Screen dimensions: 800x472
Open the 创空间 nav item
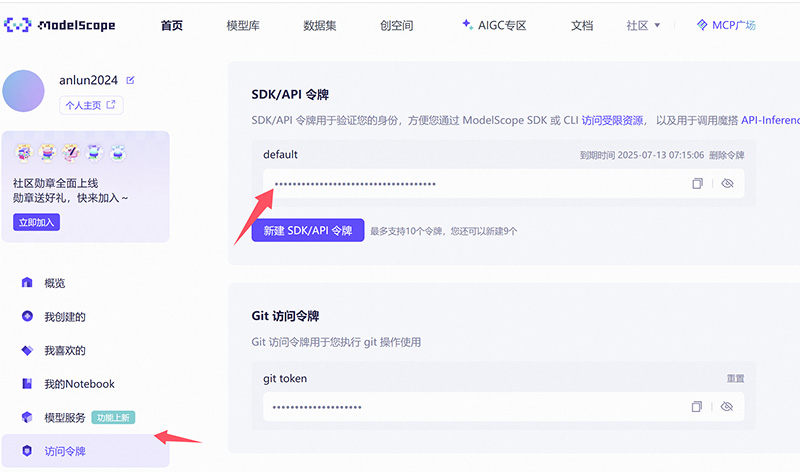[x=396, y=25]
